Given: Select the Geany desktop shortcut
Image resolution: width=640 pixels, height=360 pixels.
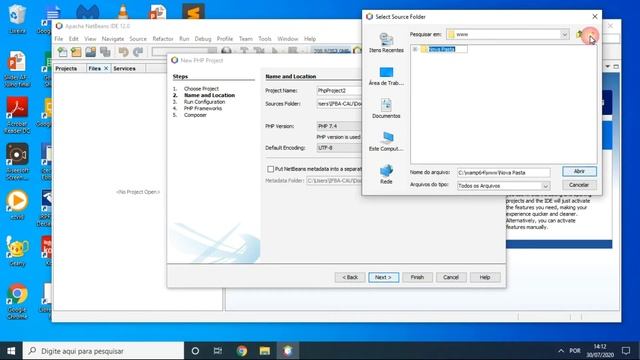Looking at the screenshot, I should [x=17, y=250].
